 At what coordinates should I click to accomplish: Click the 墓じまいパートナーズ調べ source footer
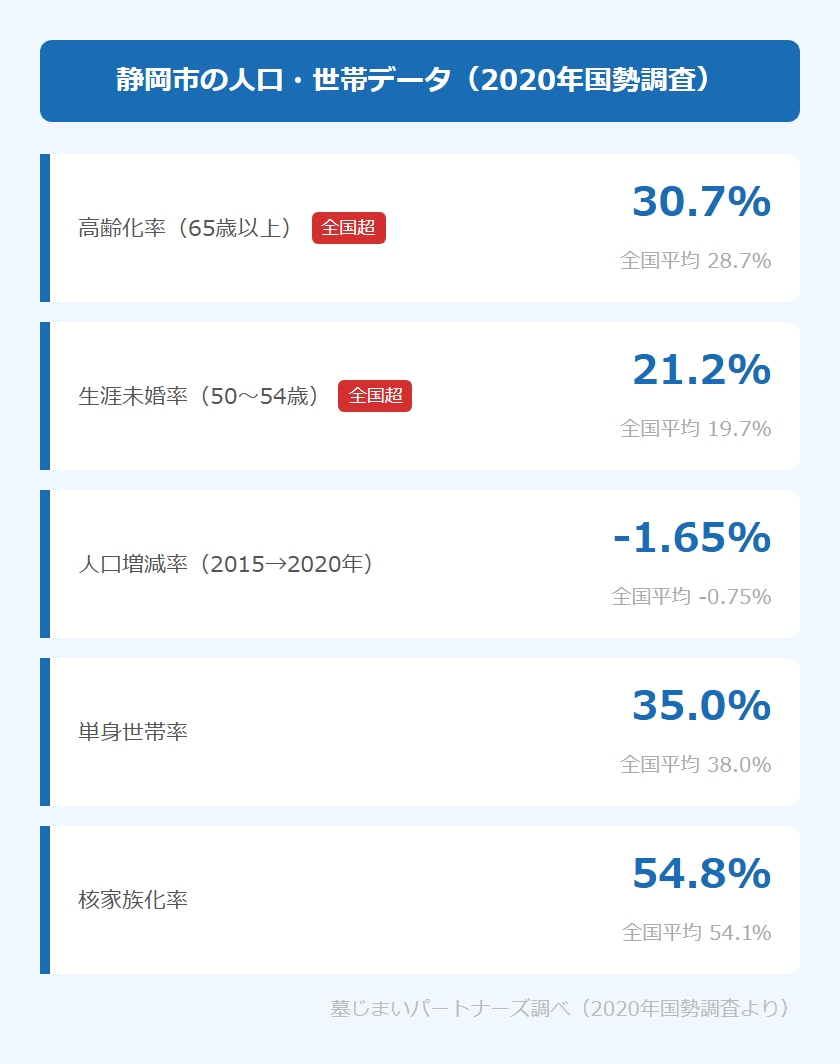pyautogui.click(x=560, y=1008)
